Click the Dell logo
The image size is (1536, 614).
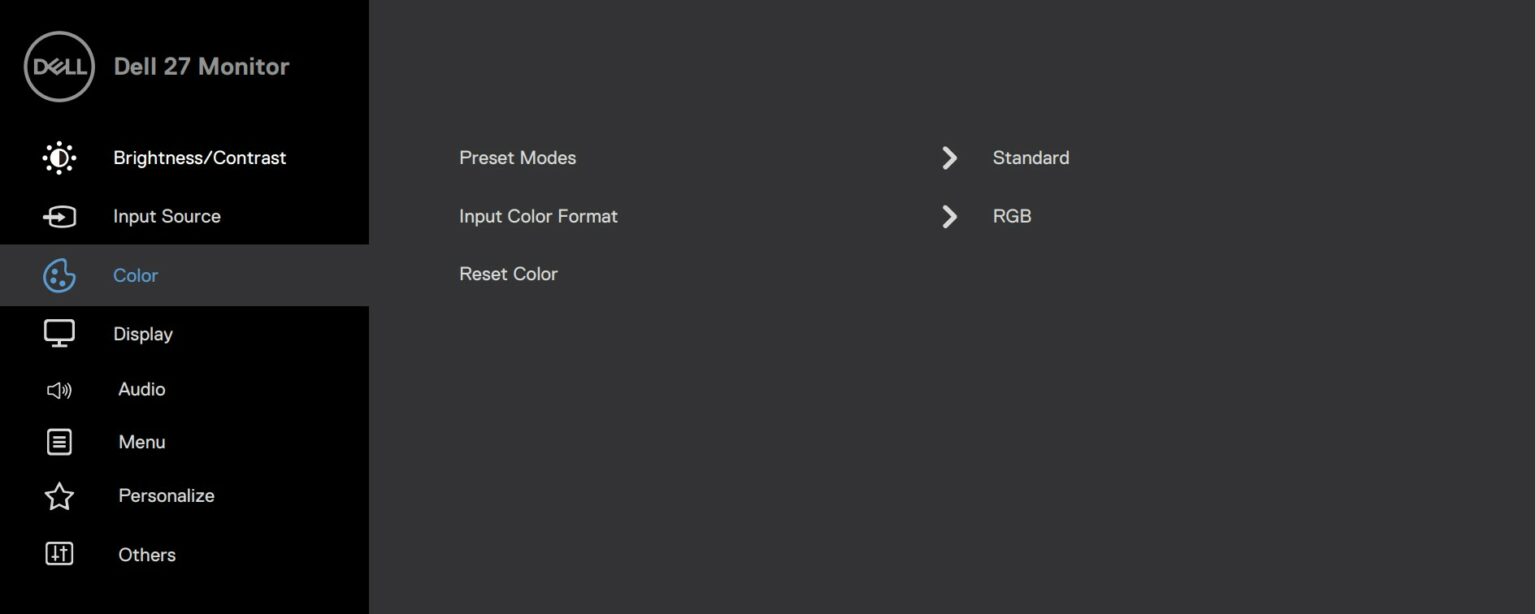pyautogui.click(x=58, y=65)
